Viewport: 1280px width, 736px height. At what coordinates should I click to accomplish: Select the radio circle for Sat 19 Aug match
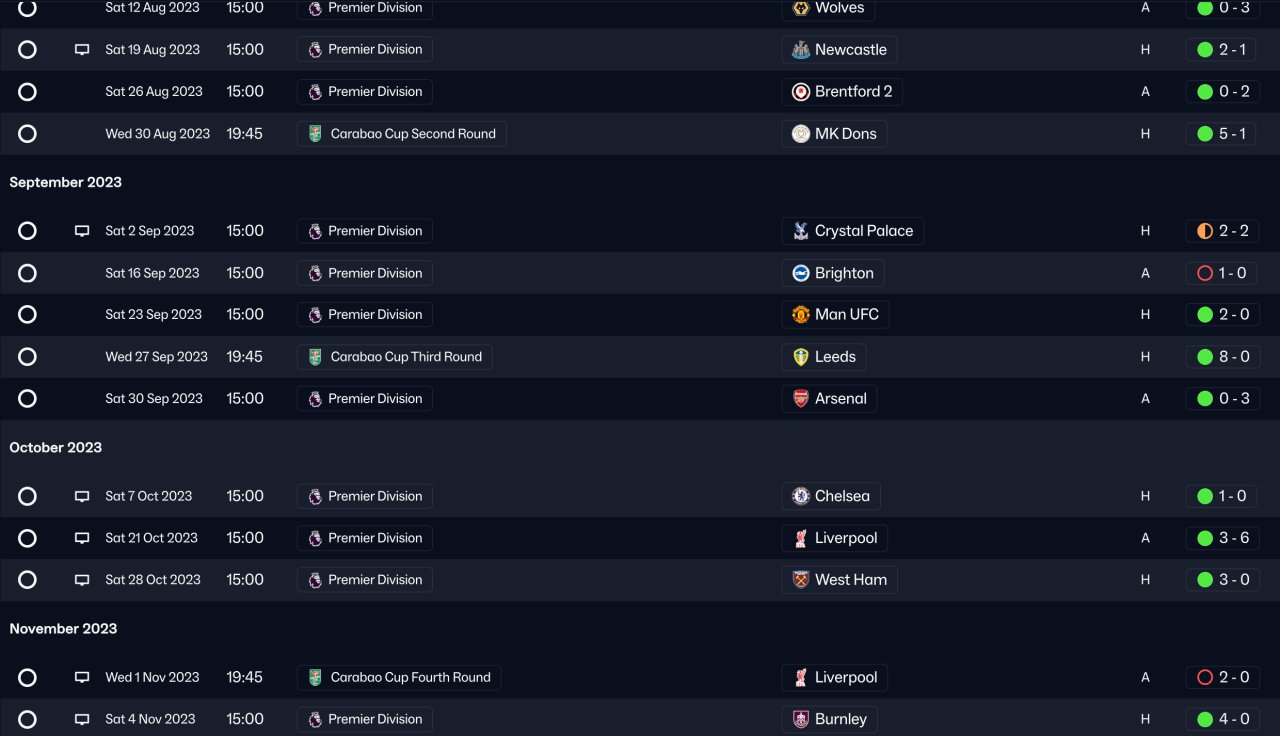coord(27,50)
